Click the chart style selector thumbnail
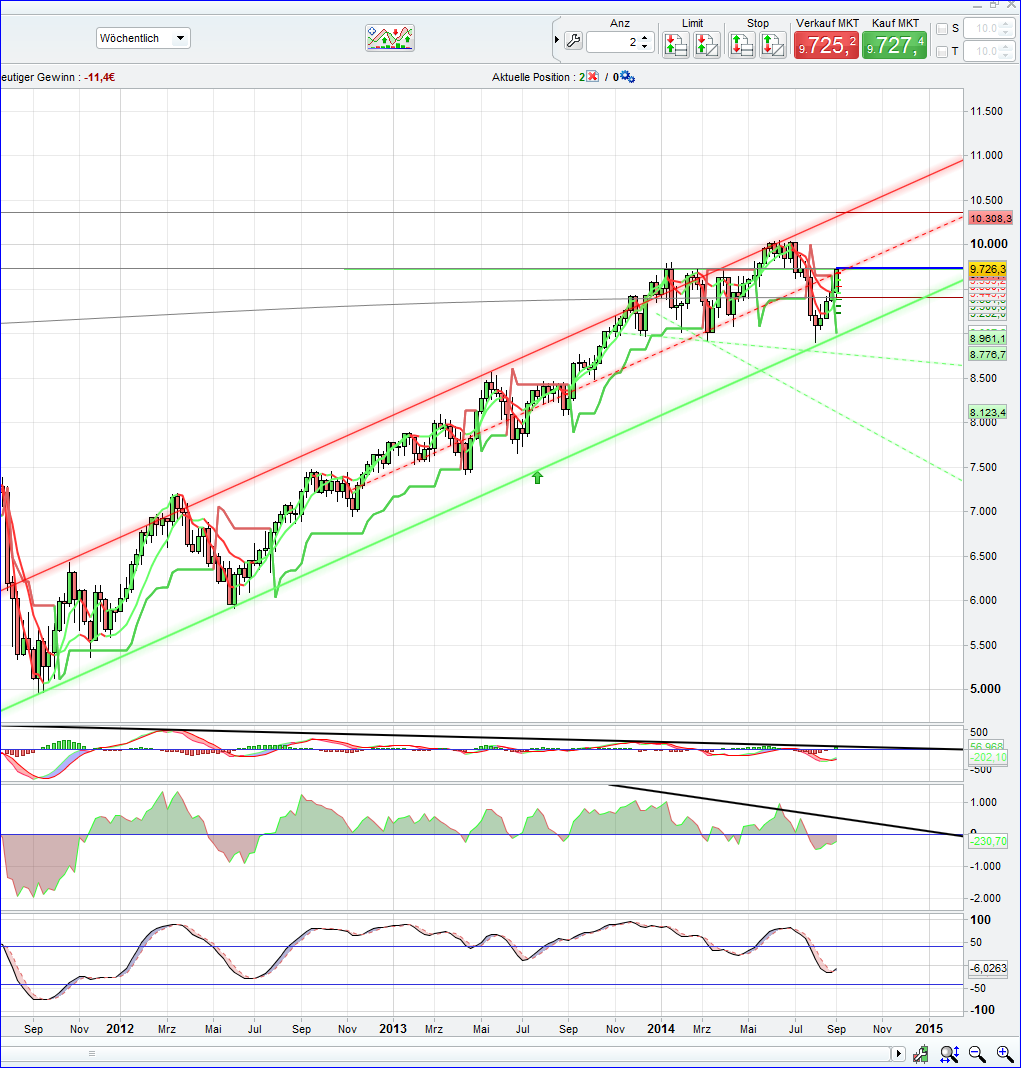Screen dimensions: 1021x1068 tap(390, 36)
